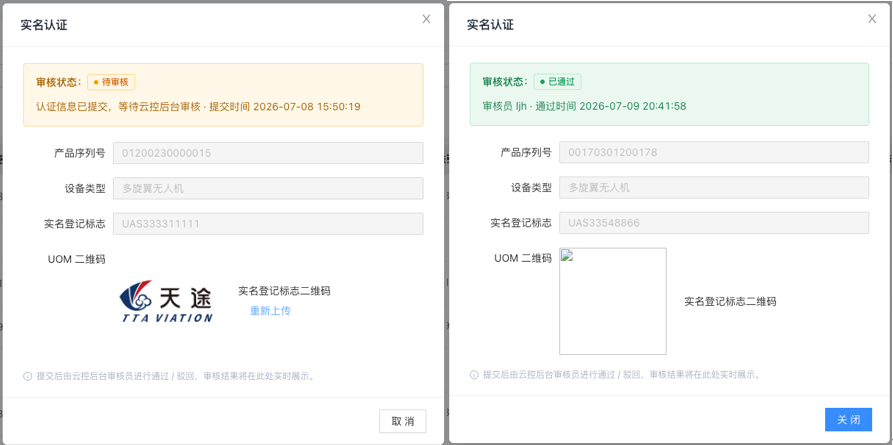
Task: Click info icon beside hint in right dialog
Action: coord(474,375)
